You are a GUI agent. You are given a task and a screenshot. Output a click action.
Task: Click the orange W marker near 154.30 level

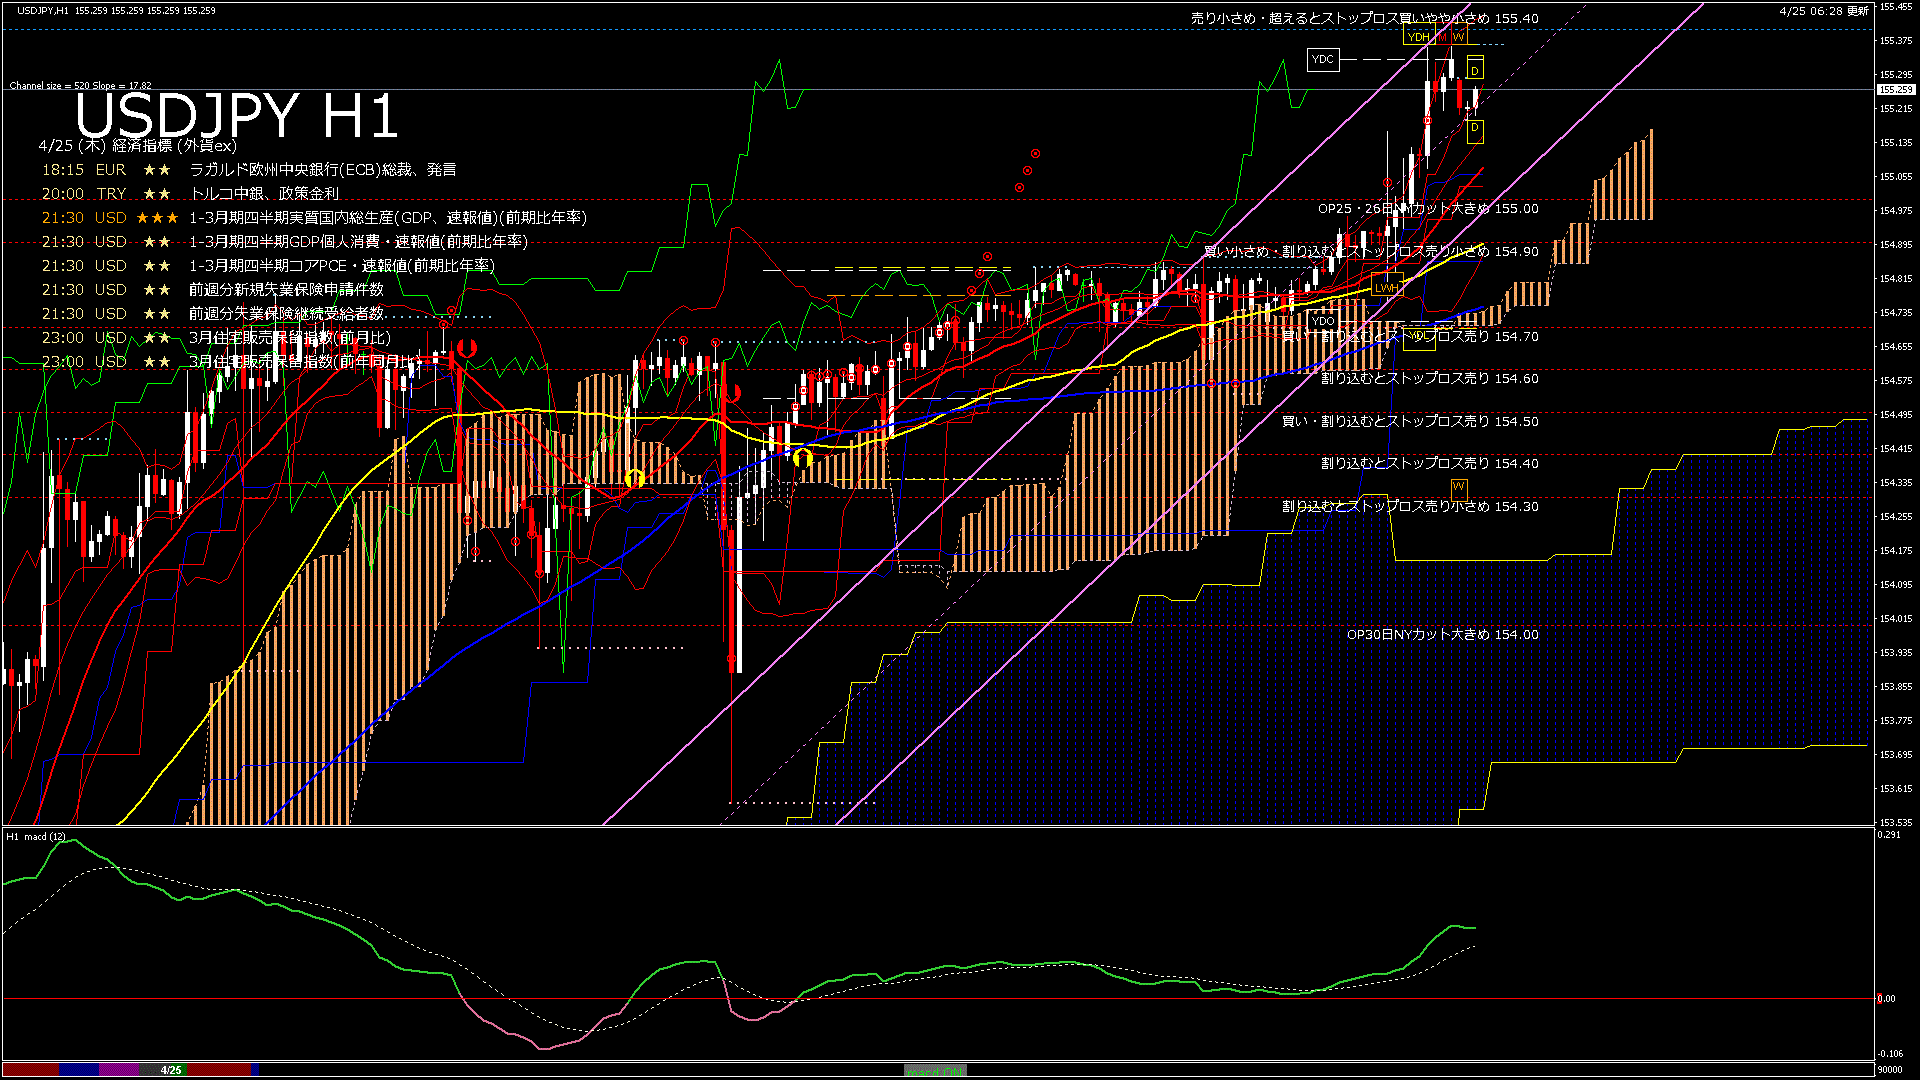(x=1458, y=486)
